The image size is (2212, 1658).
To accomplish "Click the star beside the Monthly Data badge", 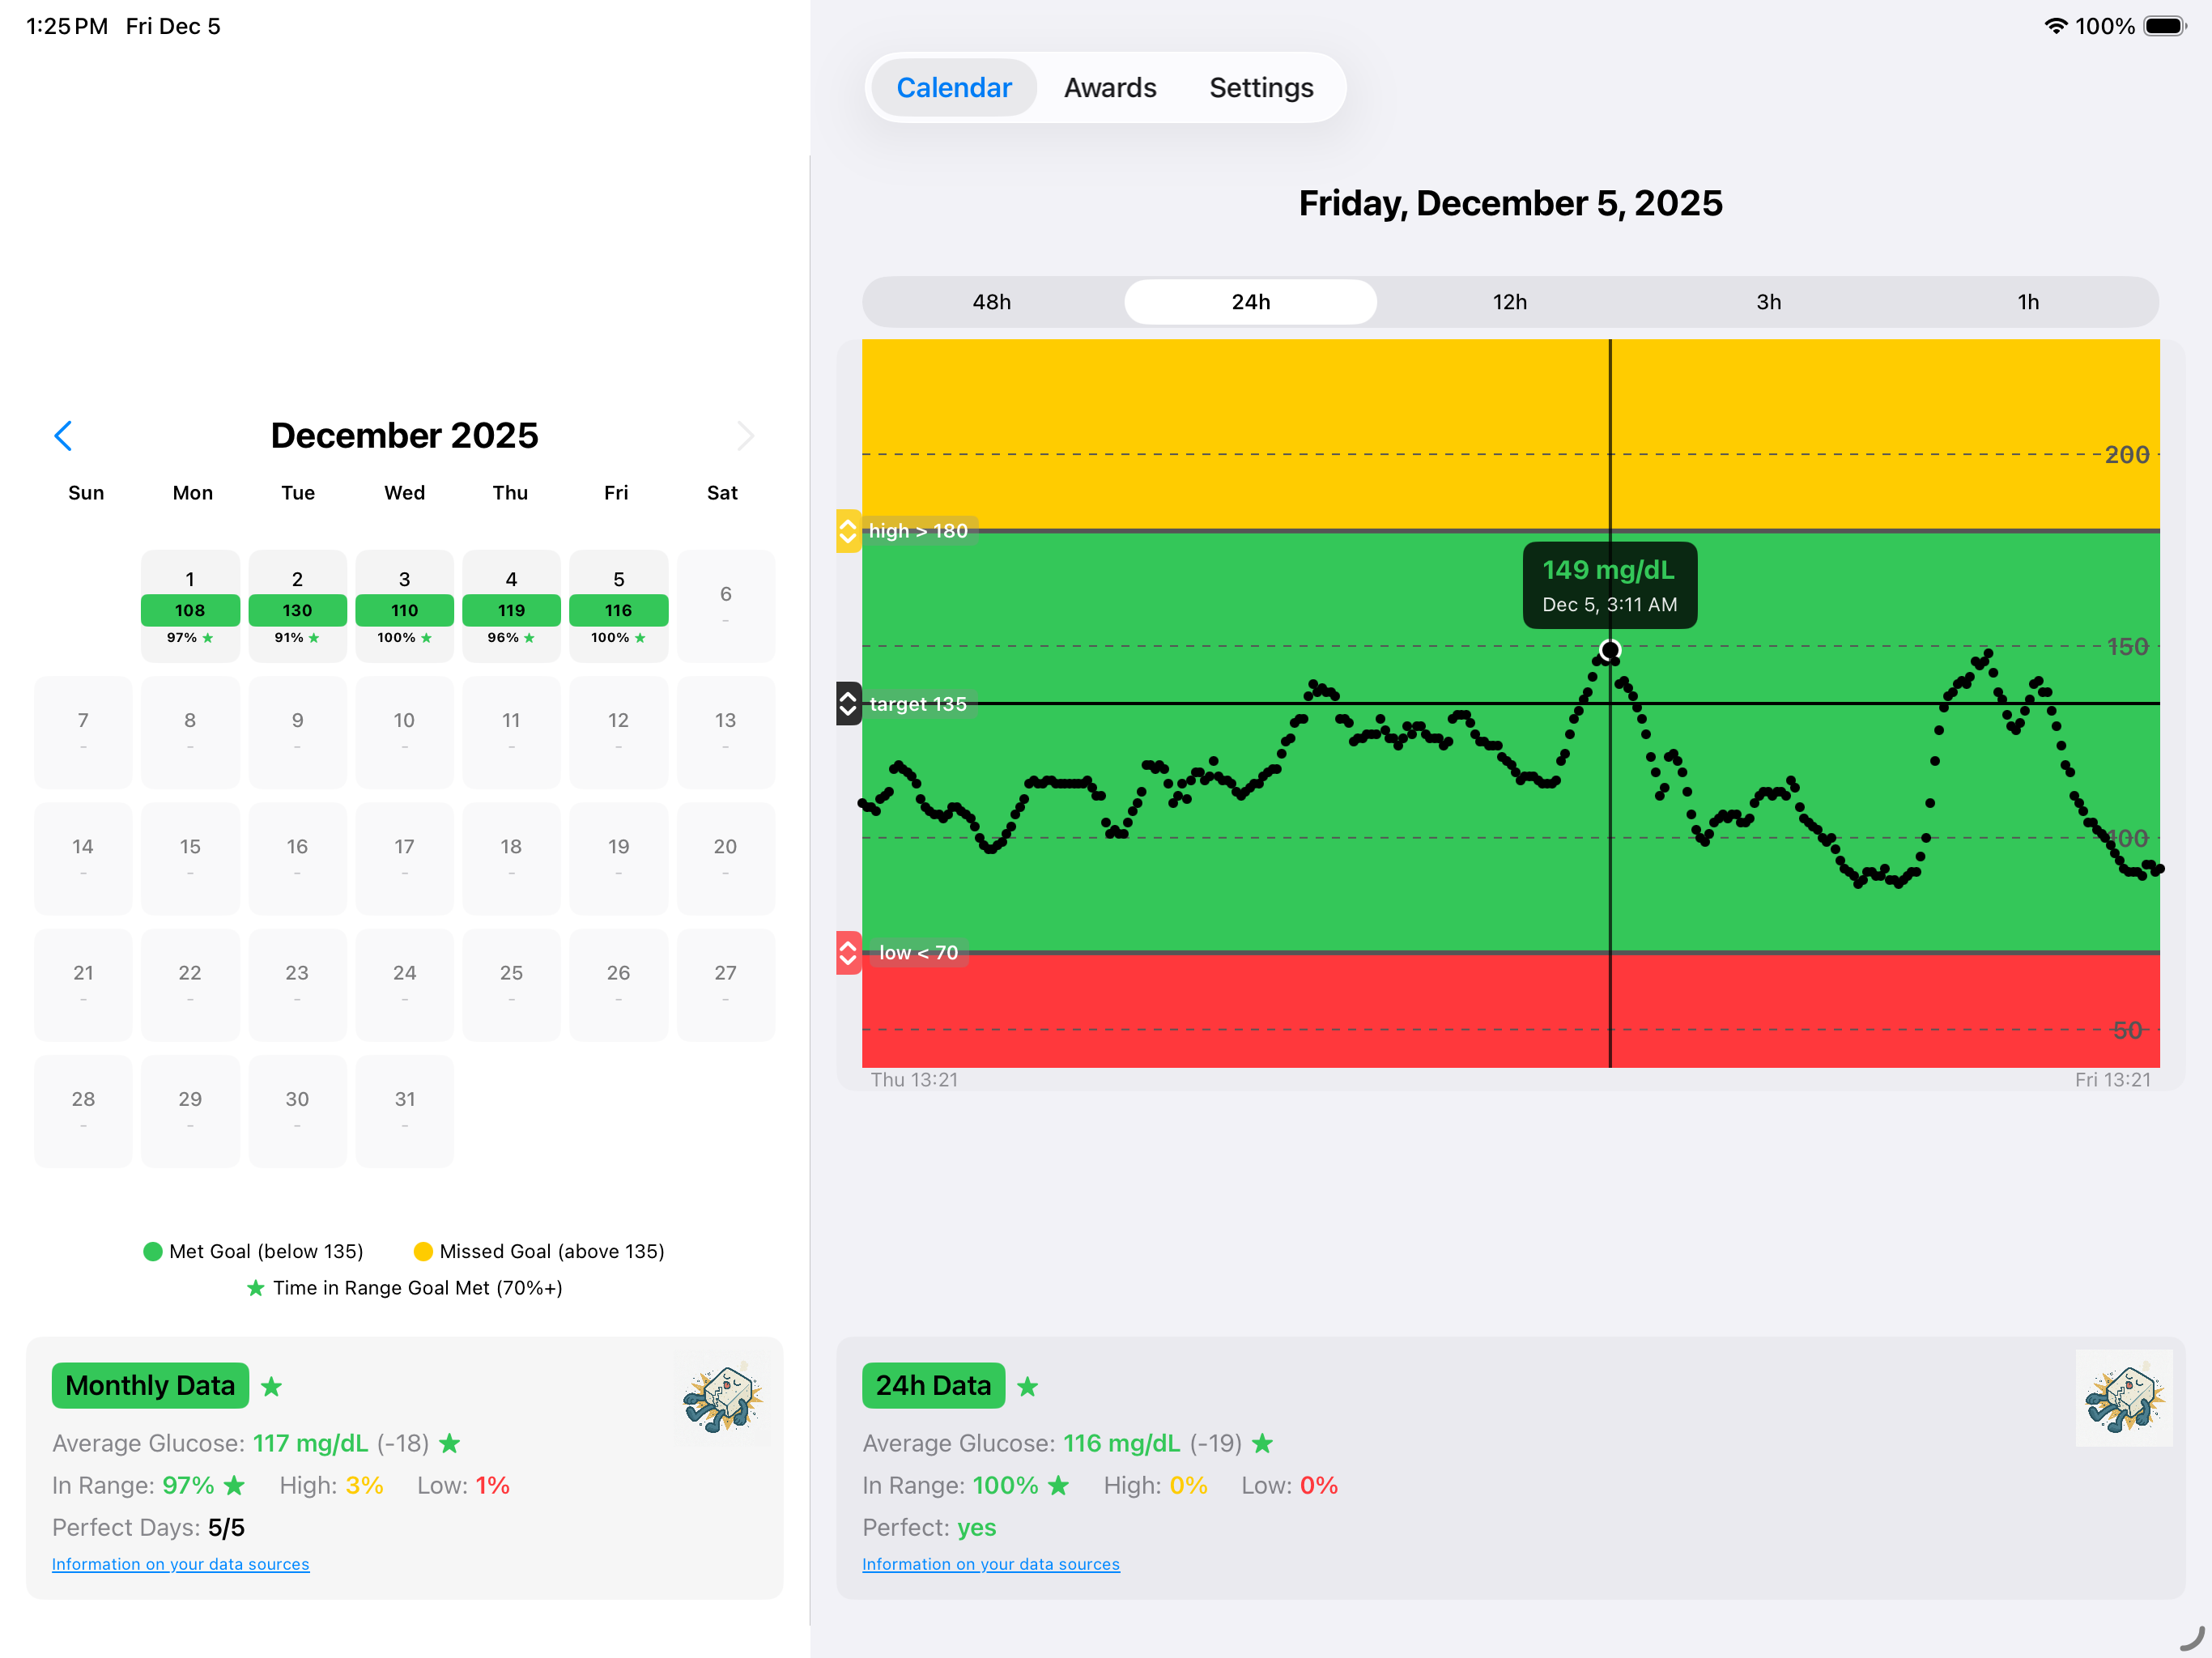I will (271, 1386).
